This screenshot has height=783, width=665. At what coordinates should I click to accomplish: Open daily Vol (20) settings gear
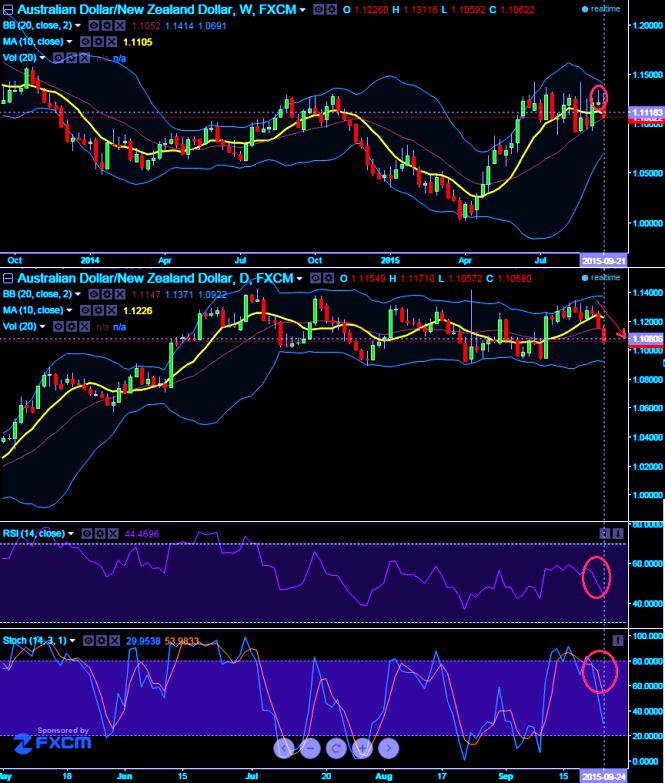(x=71, y=327)
